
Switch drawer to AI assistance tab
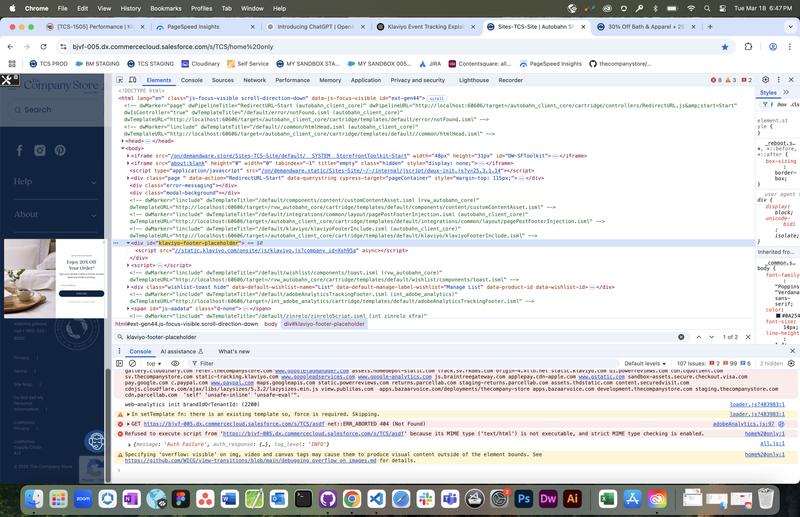click(182, 351)
